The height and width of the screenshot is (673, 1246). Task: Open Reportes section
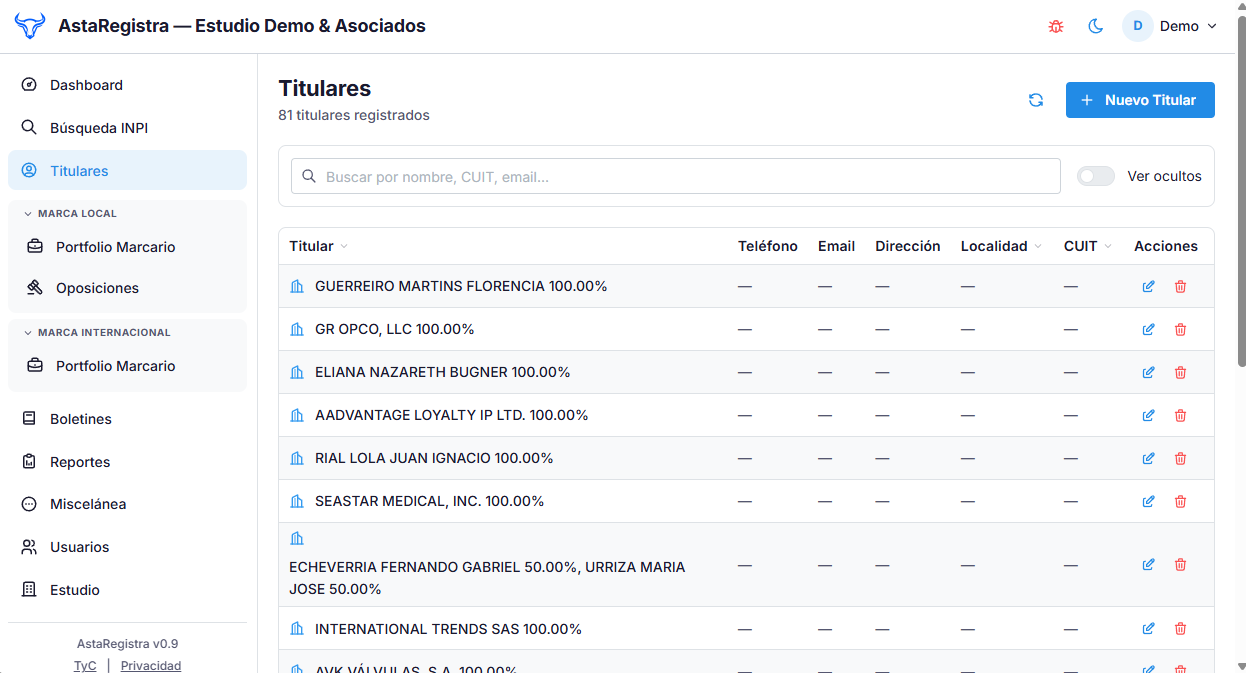(x=127, y=462)
